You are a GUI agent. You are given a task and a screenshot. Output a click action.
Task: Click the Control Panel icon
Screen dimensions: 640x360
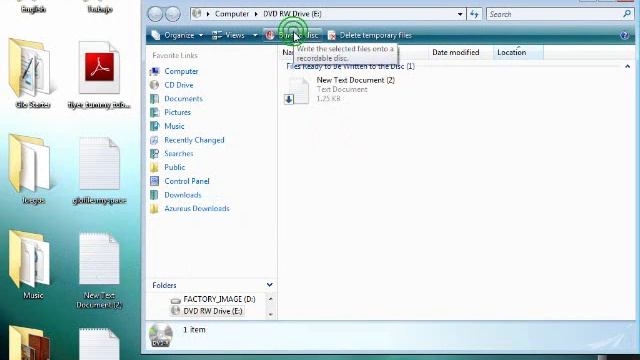(154, 181)
